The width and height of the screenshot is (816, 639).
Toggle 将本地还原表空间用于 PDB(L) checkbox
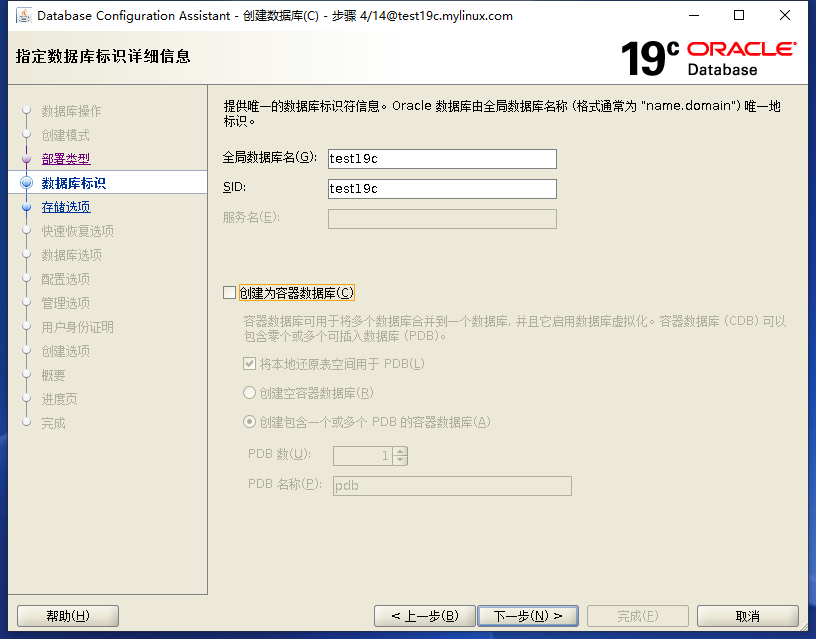(x=249, y=364)
